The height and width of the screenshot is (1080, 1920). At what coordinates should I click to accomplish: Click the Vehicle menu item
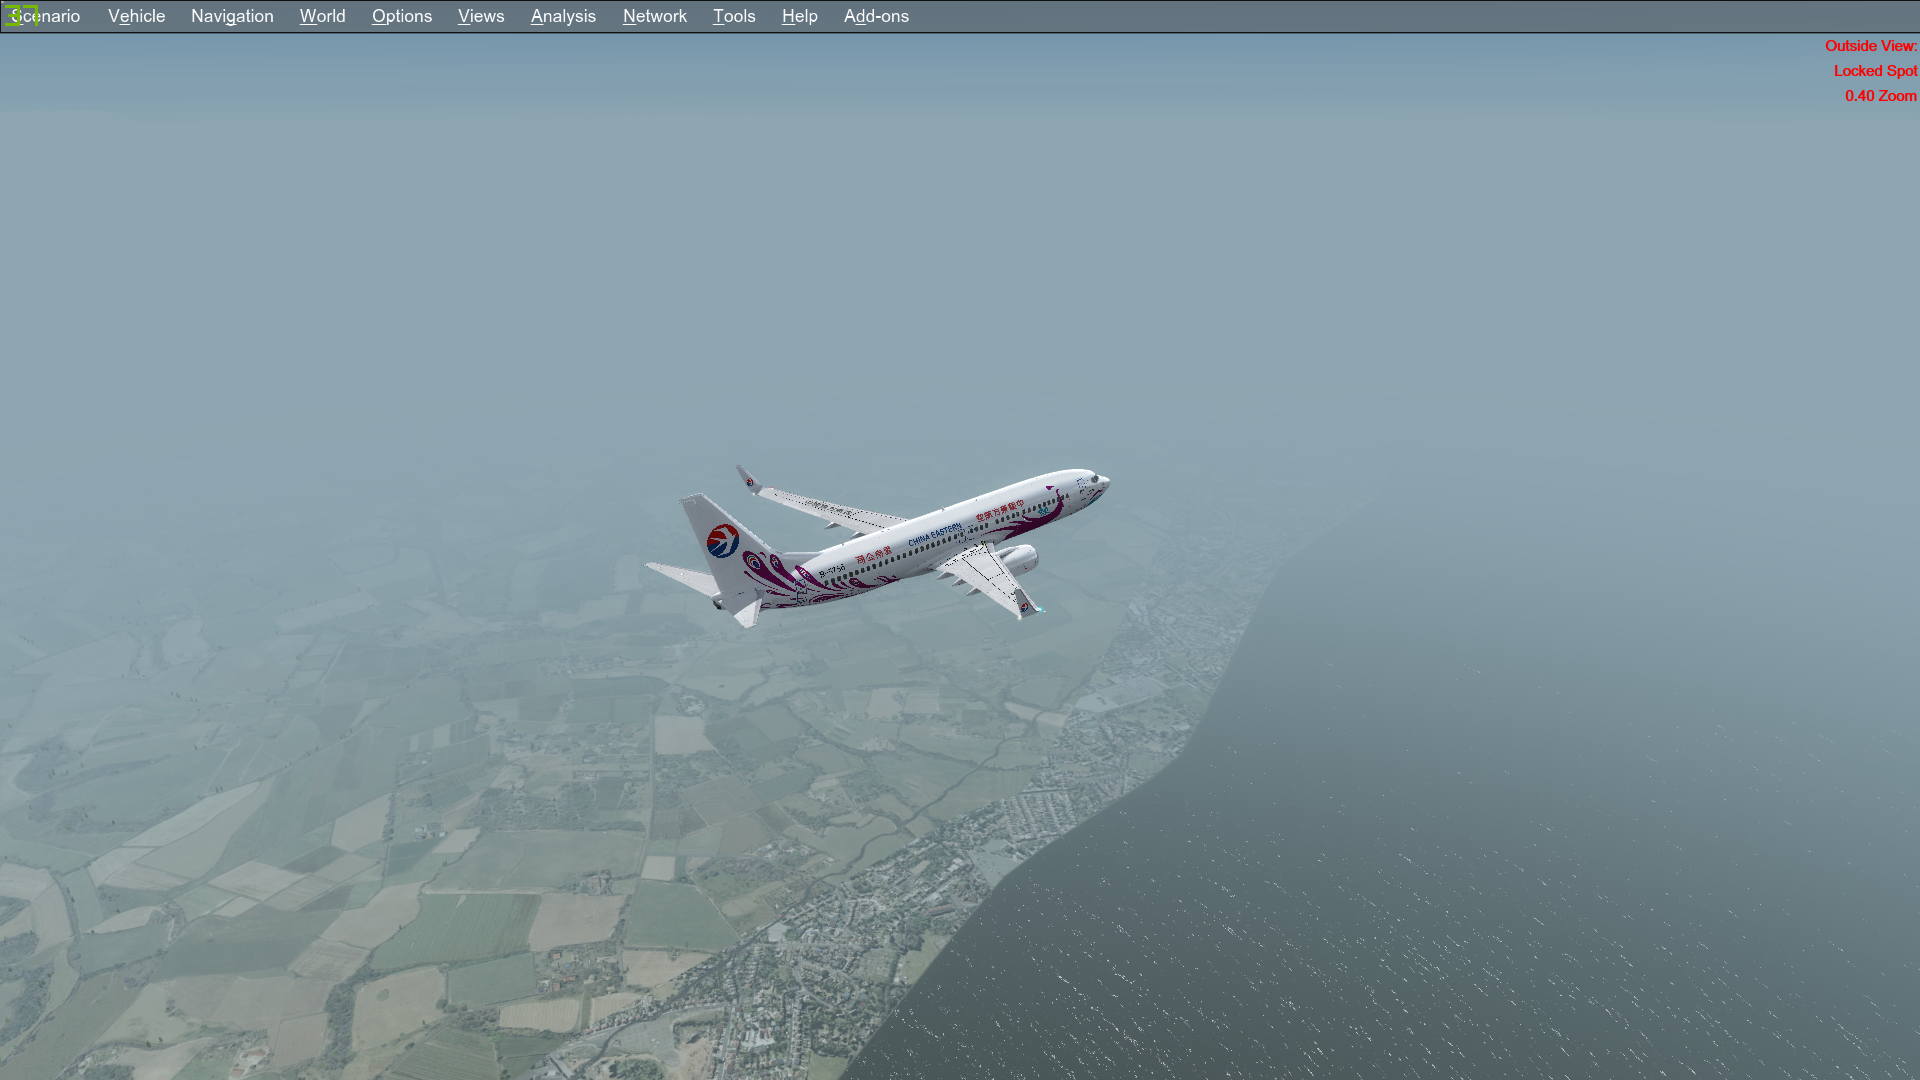coord(136,16)
